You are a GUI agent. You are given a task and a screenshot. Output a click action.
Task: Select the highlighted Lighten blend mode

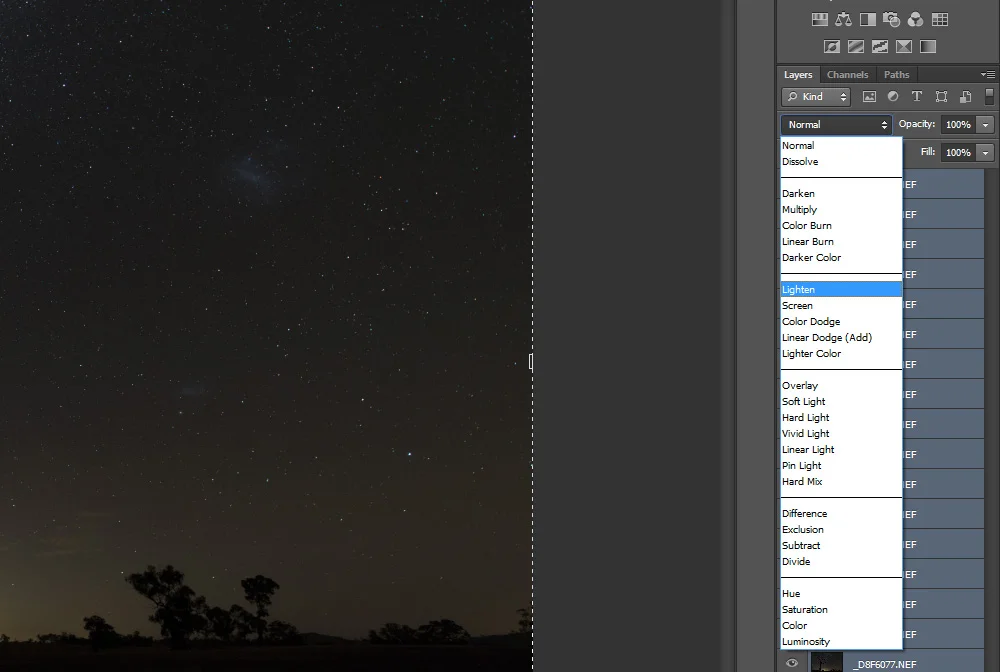click(x=841, y=289)
